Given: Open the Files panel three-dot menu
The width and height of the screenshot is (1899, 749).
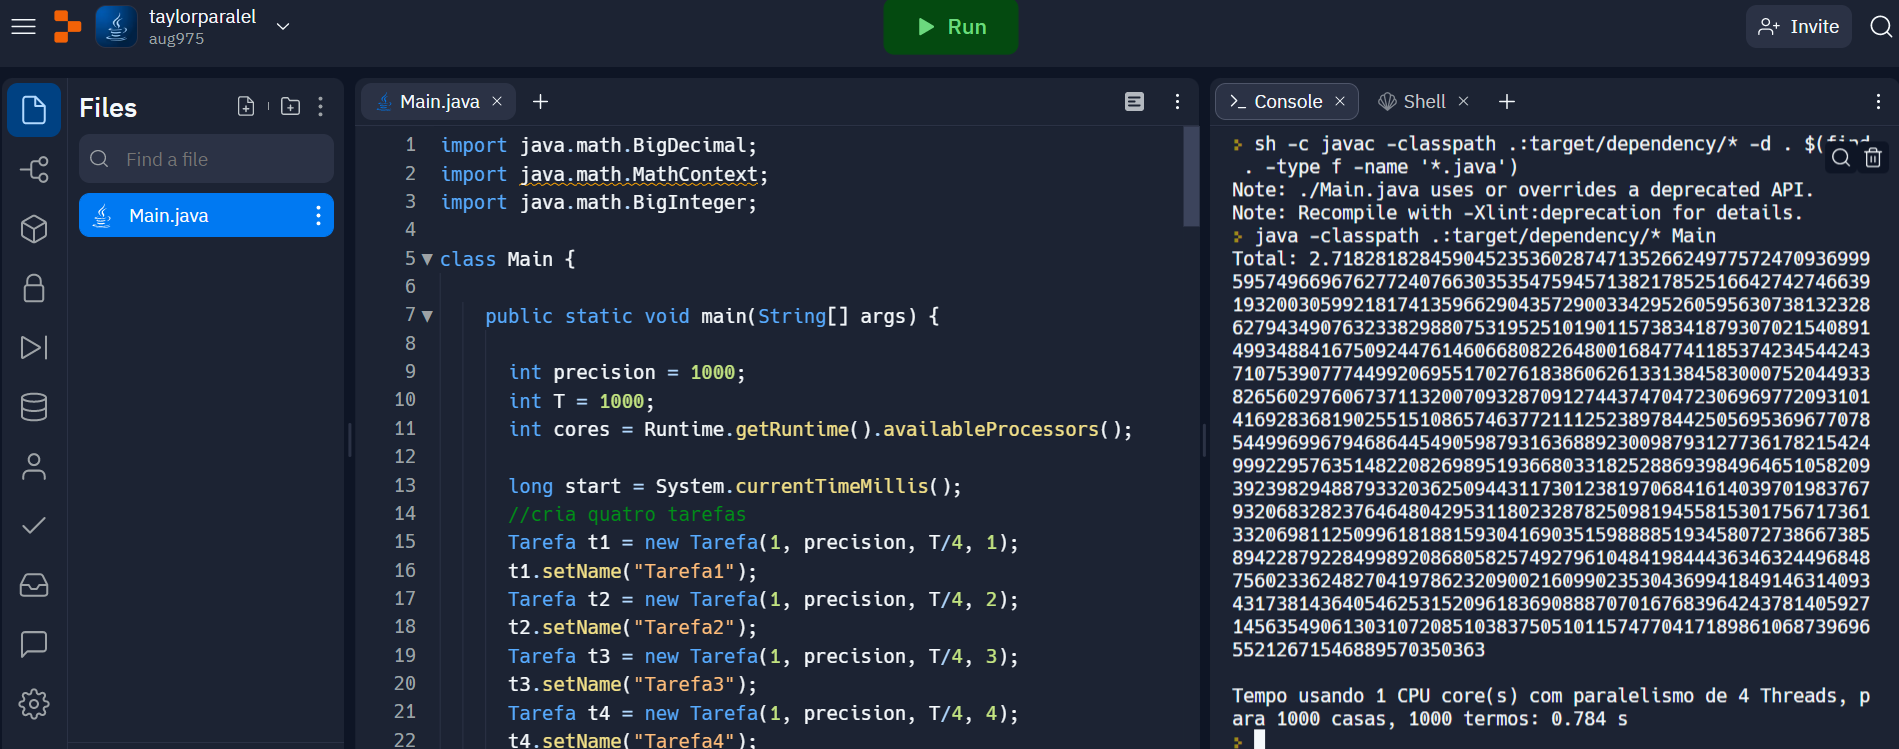Looking at the screenshot, I should click(320, 106).
